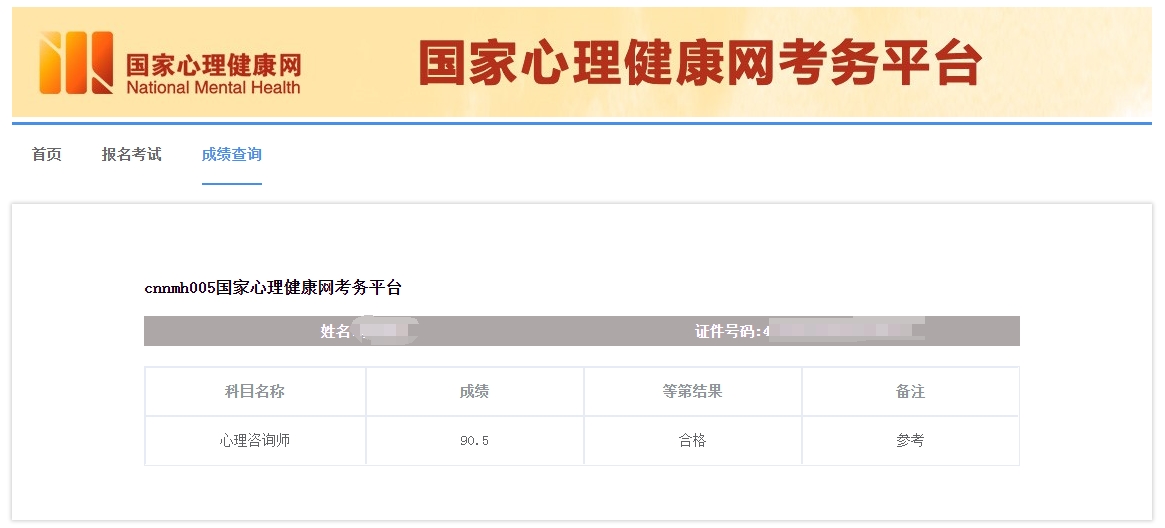Image resolution: width=1165 pixels, height=528 pixels.
Task: Click the cnnmh005国家心理健康网考务平台 heading
Action: coord(273,288)
